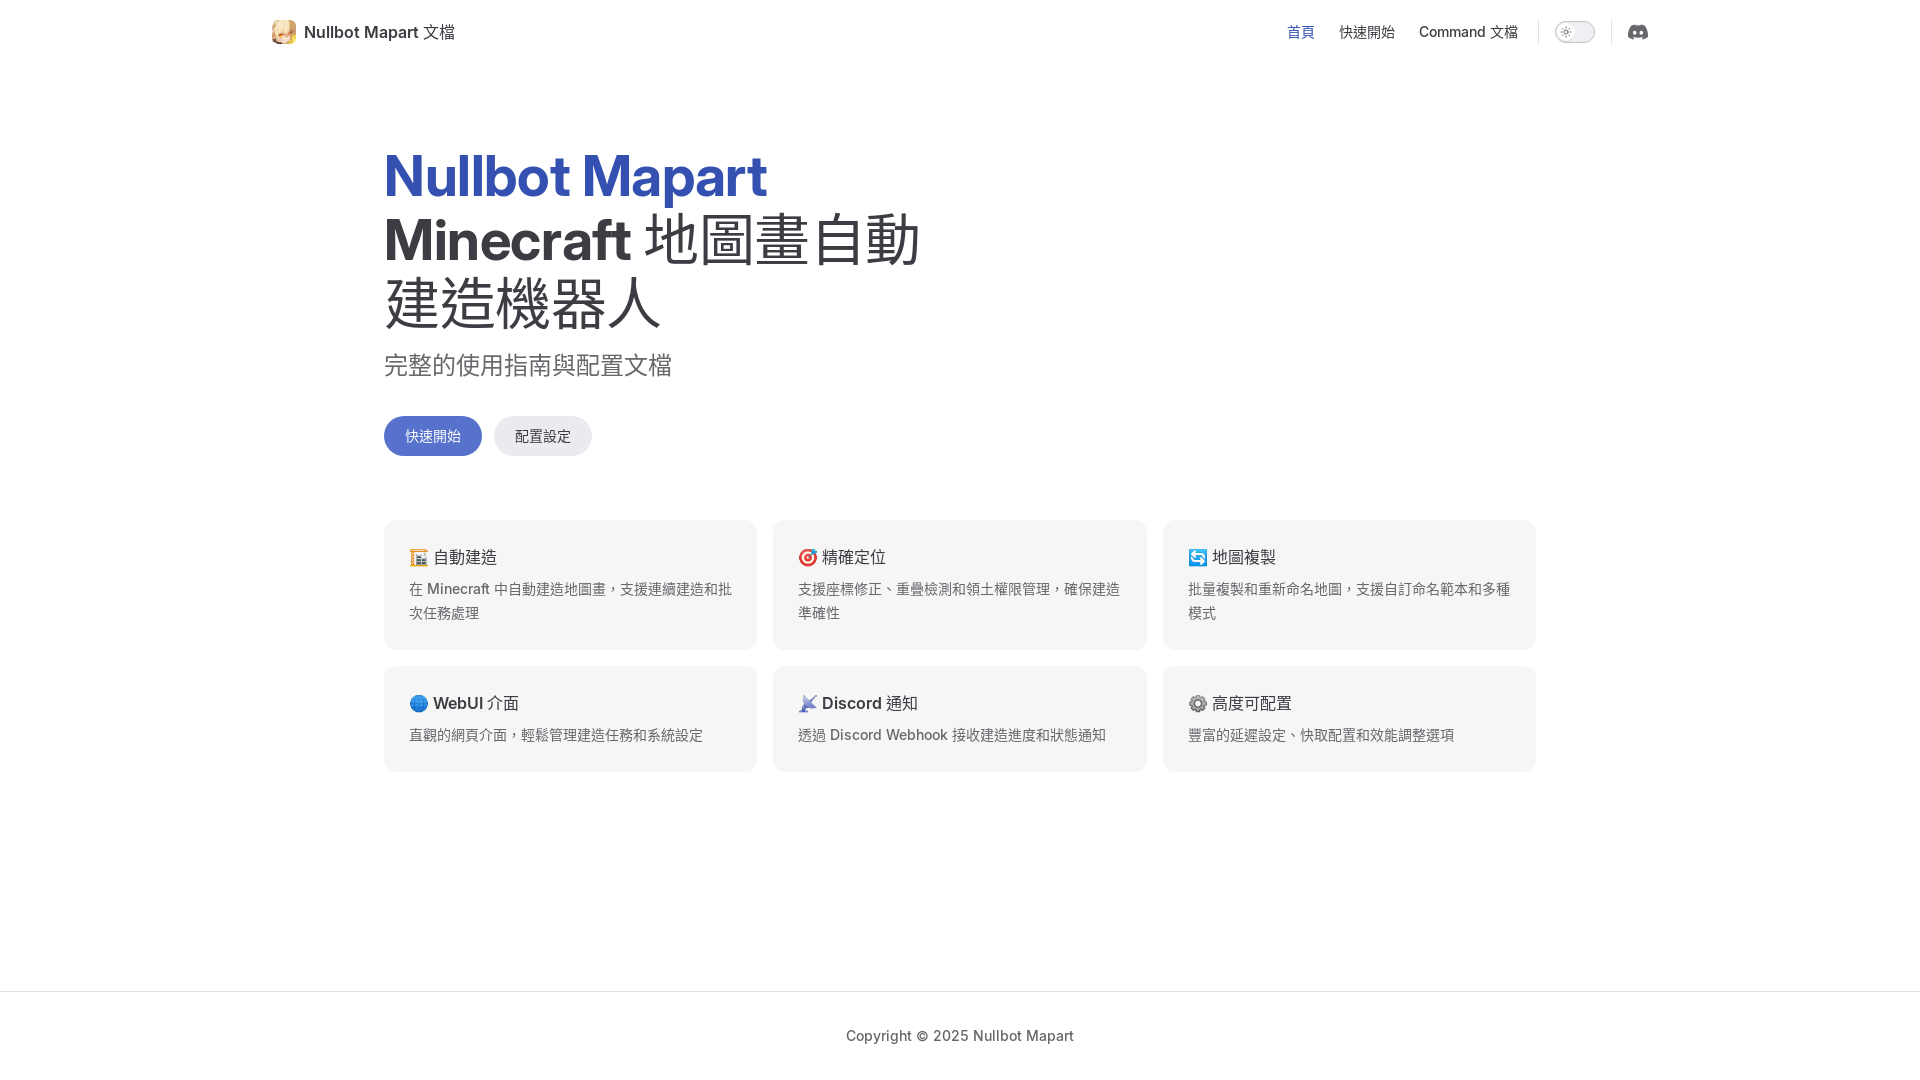Open the 首頁 nav item

pos(1301,32)
